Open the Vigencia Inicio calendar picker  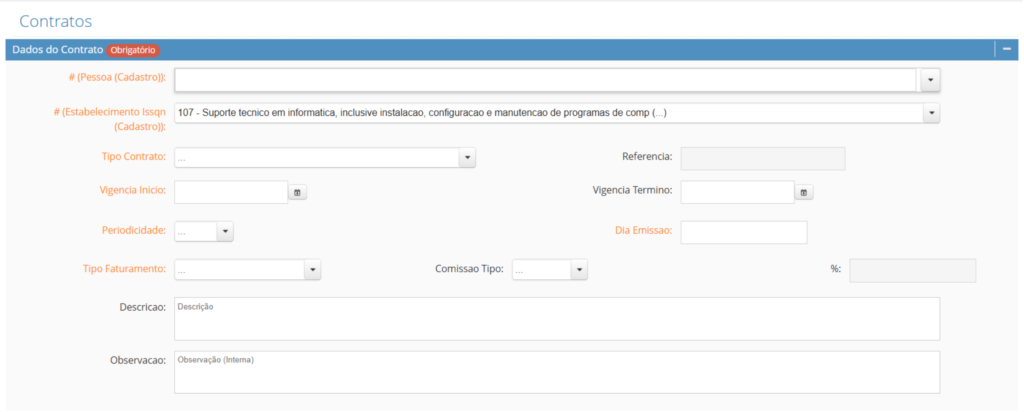[x=297, y=192]
